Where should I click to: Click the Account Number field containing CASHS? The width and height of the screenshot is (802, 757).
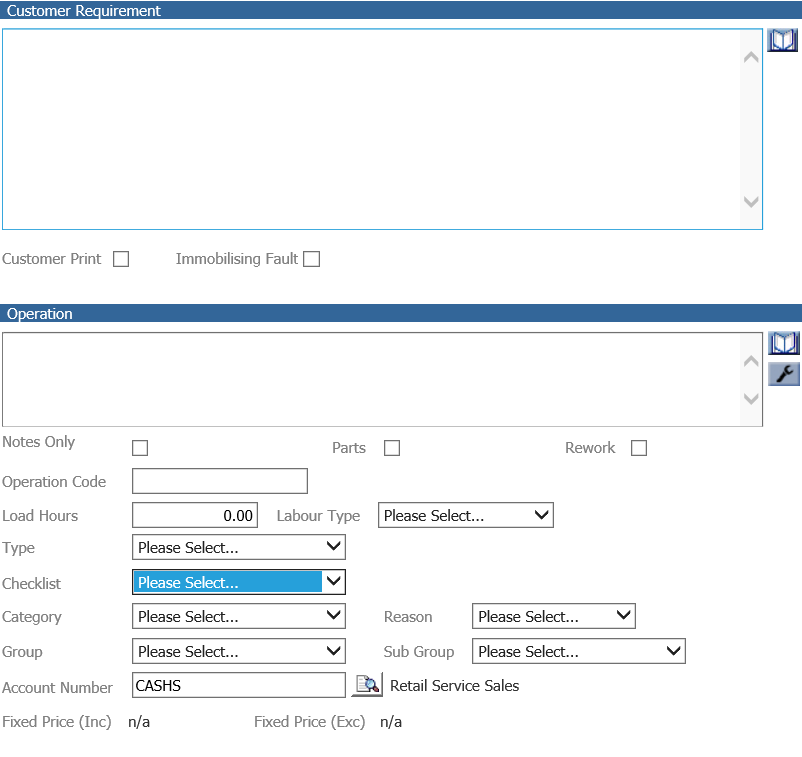tap(239, 685)
